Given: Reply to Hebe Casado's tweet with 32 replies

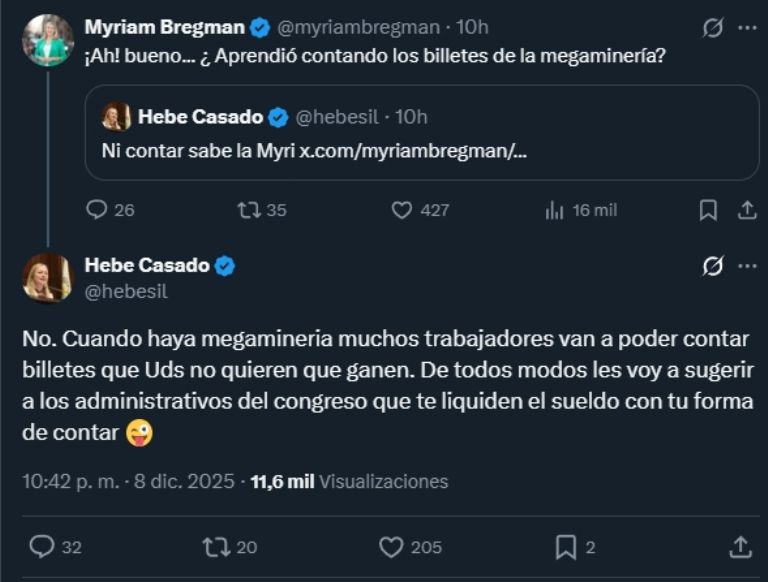Looking at the screenshot, I should pos(42,547).
